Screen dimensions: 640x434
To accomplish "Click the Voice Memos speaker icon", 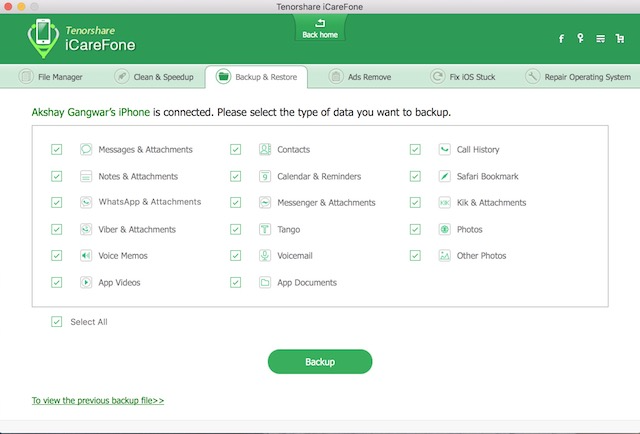I will tap(86, 256).
